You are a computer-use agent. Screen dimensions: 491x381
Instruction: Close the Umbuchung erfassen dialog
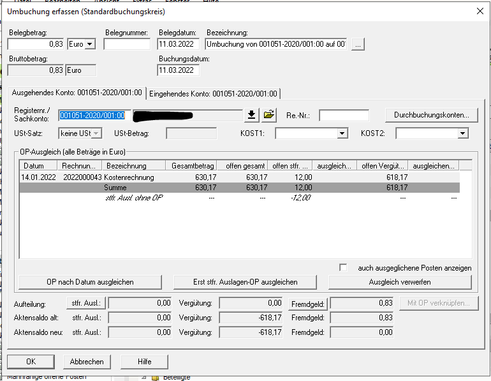480,11
